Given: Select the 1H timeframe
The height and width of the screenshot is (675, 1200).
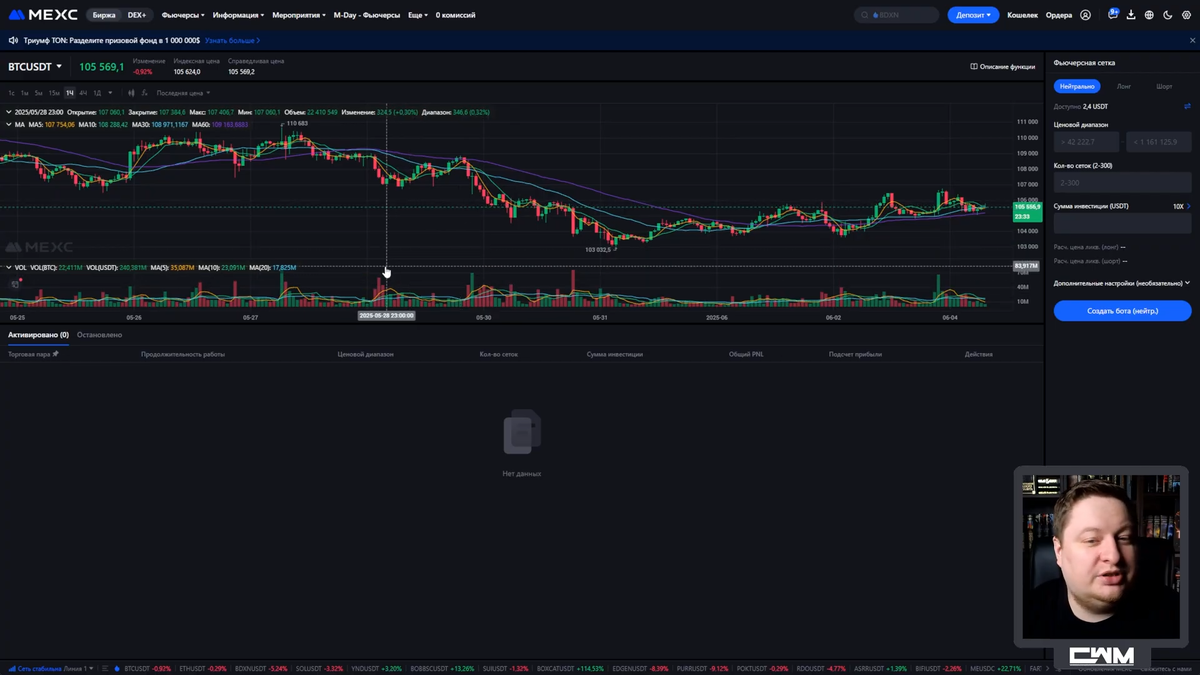Looking at the screenshot, I should coord(70,93).
